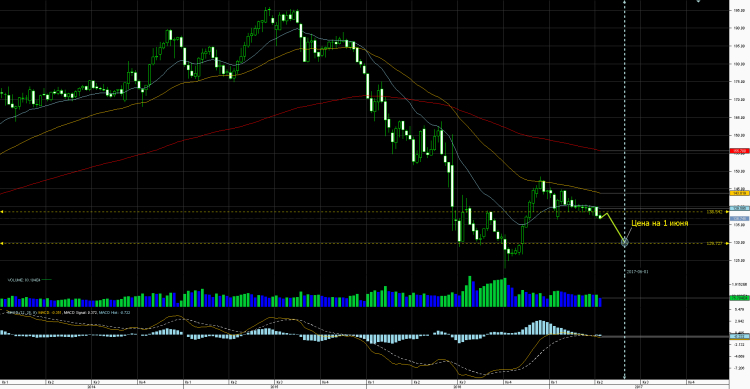Click the 2017 year label on time axis

point(639,387)
